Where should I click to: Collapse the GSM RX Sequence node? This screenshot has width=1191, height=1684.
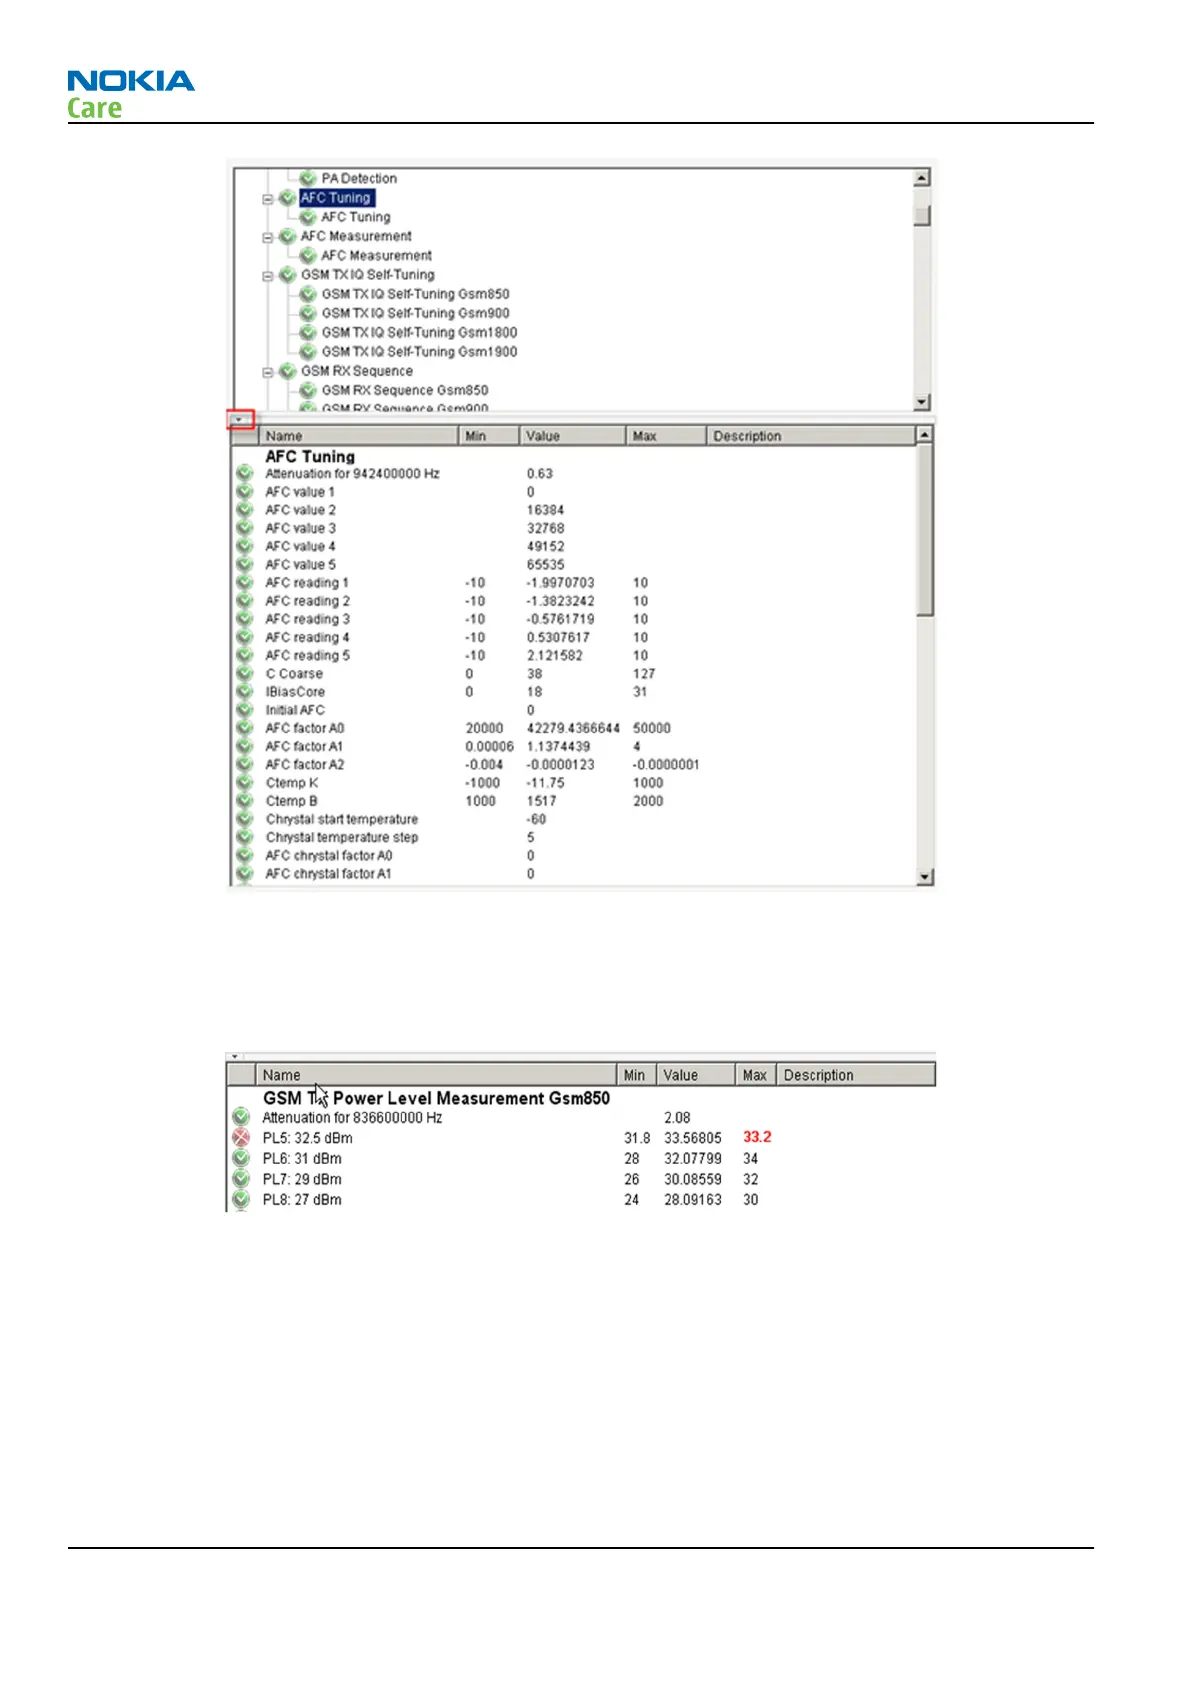[267, 371]
